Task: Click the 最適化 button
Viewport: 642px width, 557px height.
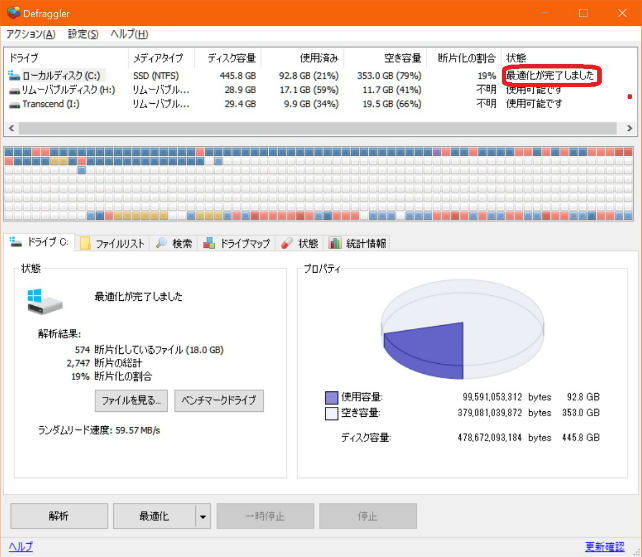Action: tap(154, 516)
